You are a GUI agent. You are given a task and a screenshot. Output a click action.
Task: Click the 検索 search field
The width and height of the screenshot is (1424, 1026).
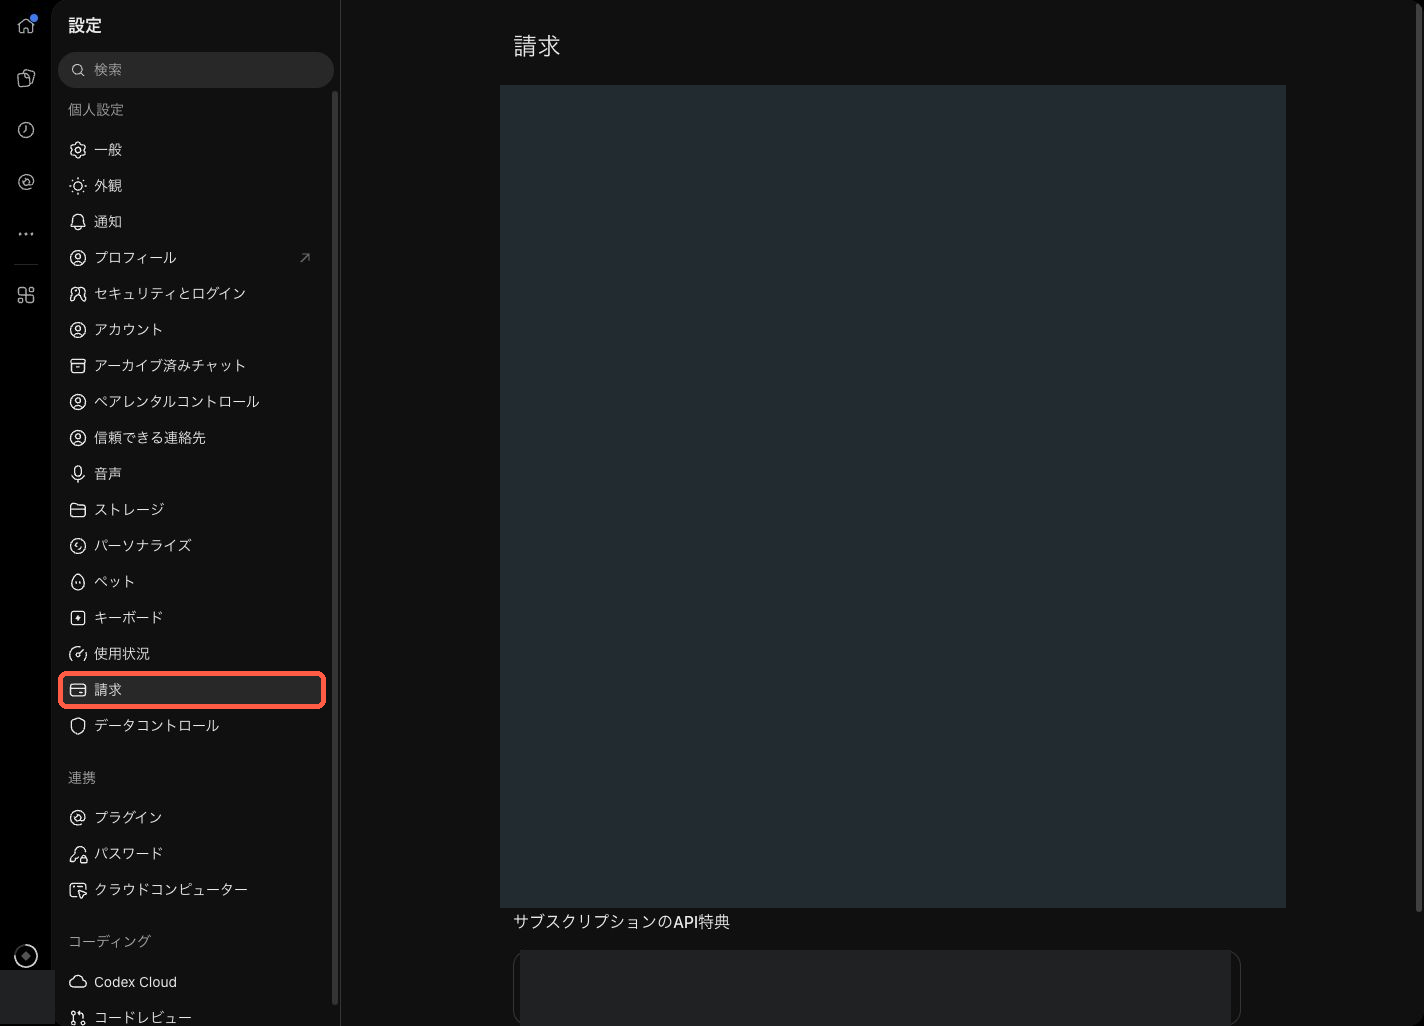[x=196, y=70]
